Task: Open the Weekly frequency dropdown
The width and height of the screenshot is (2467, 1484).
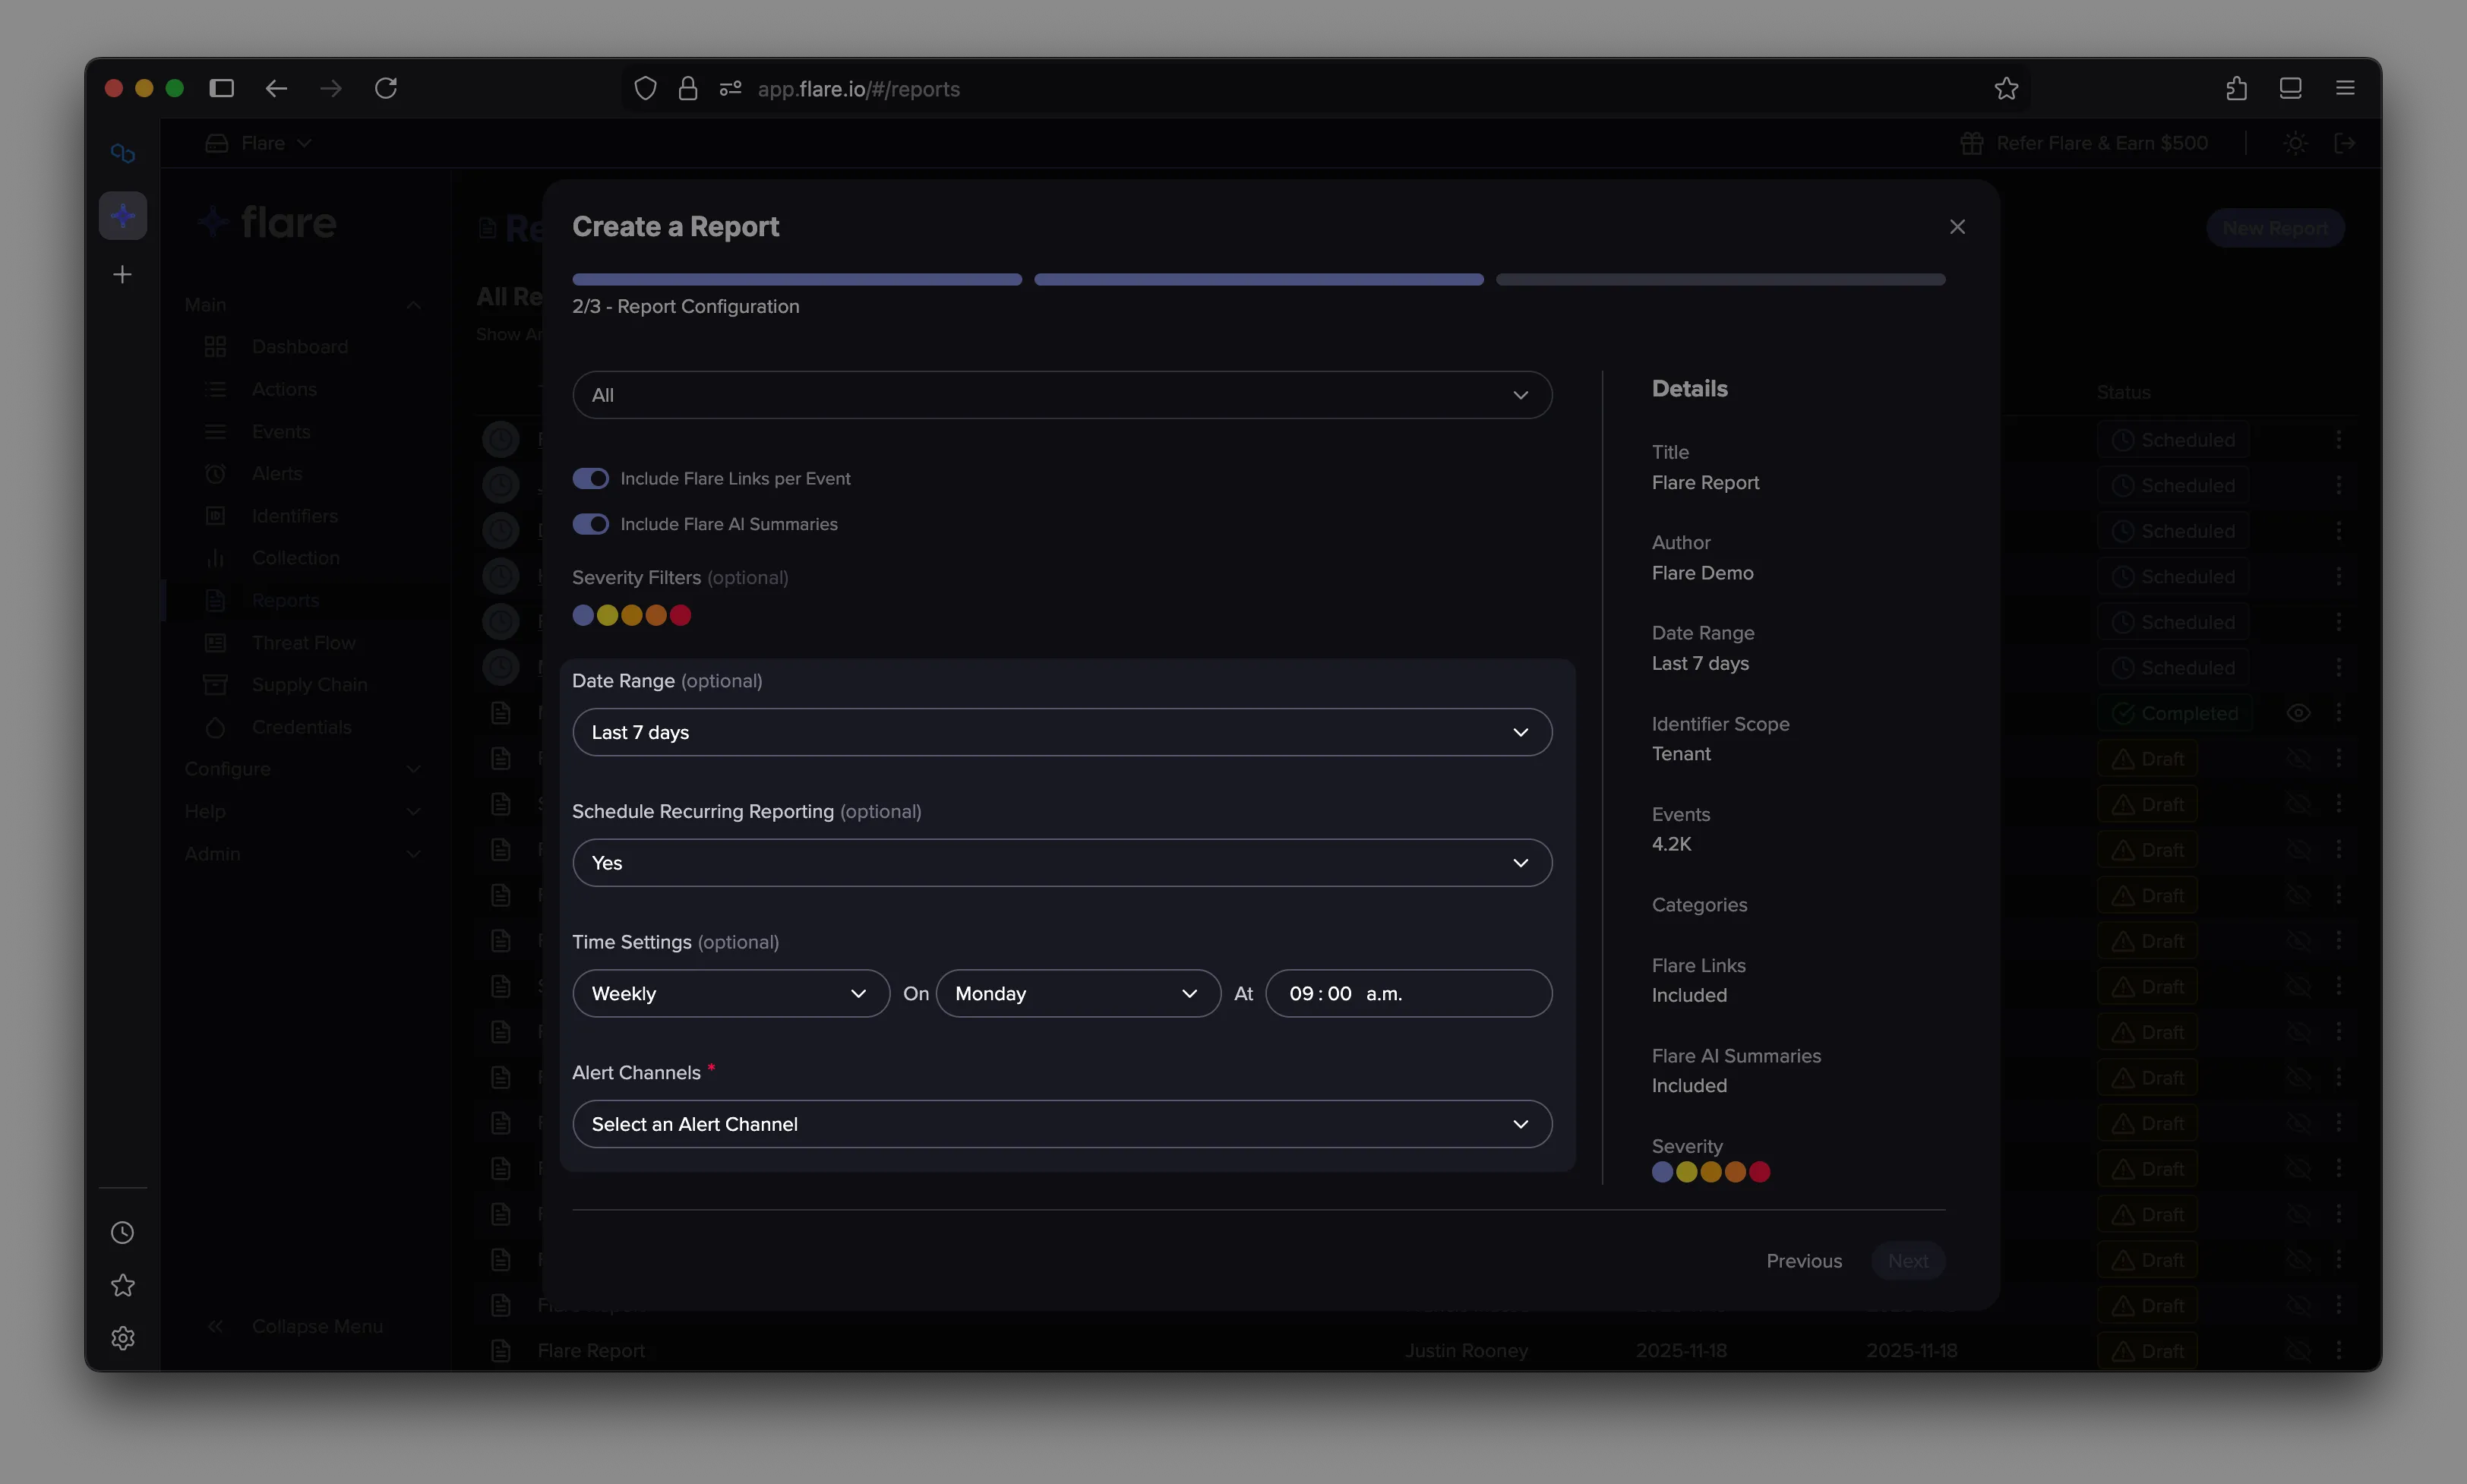Action: pyautogui.click(x=731, y=994)
